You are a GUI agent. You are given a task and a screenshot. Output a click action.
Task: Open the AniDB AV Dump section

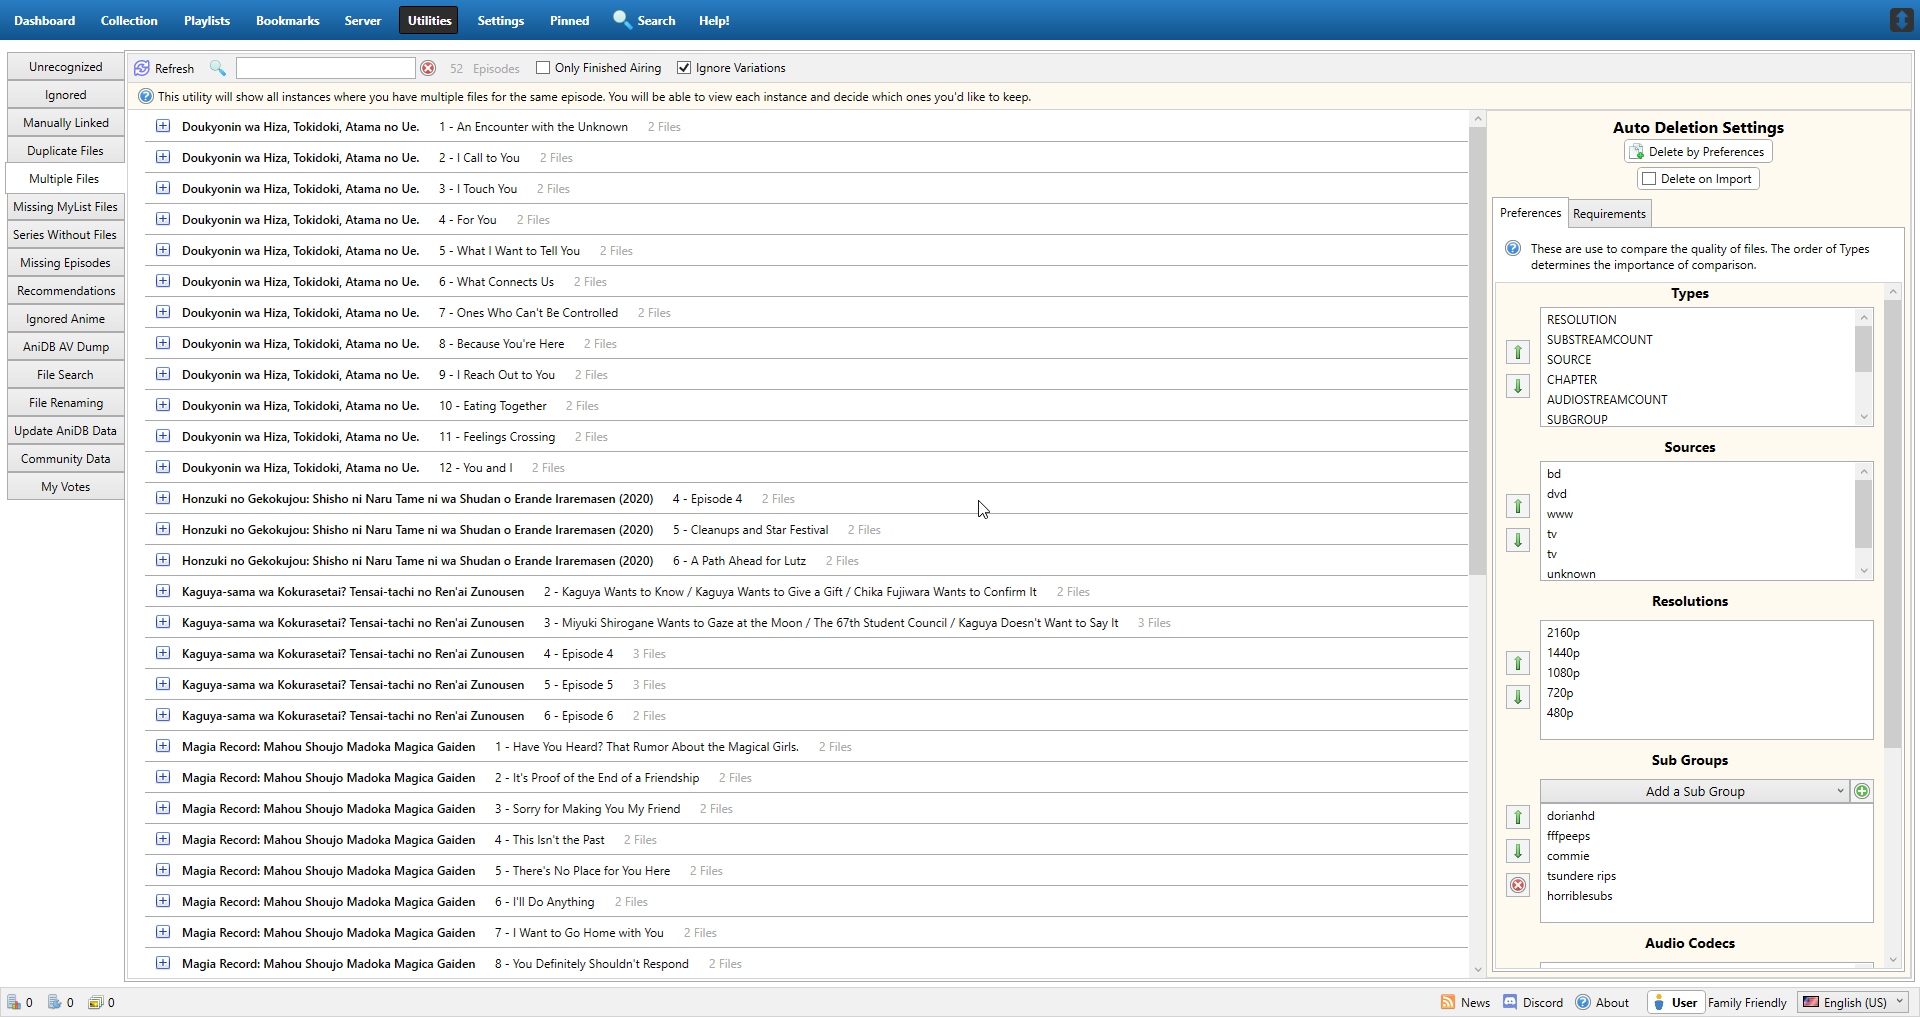[x=65, y=347]
